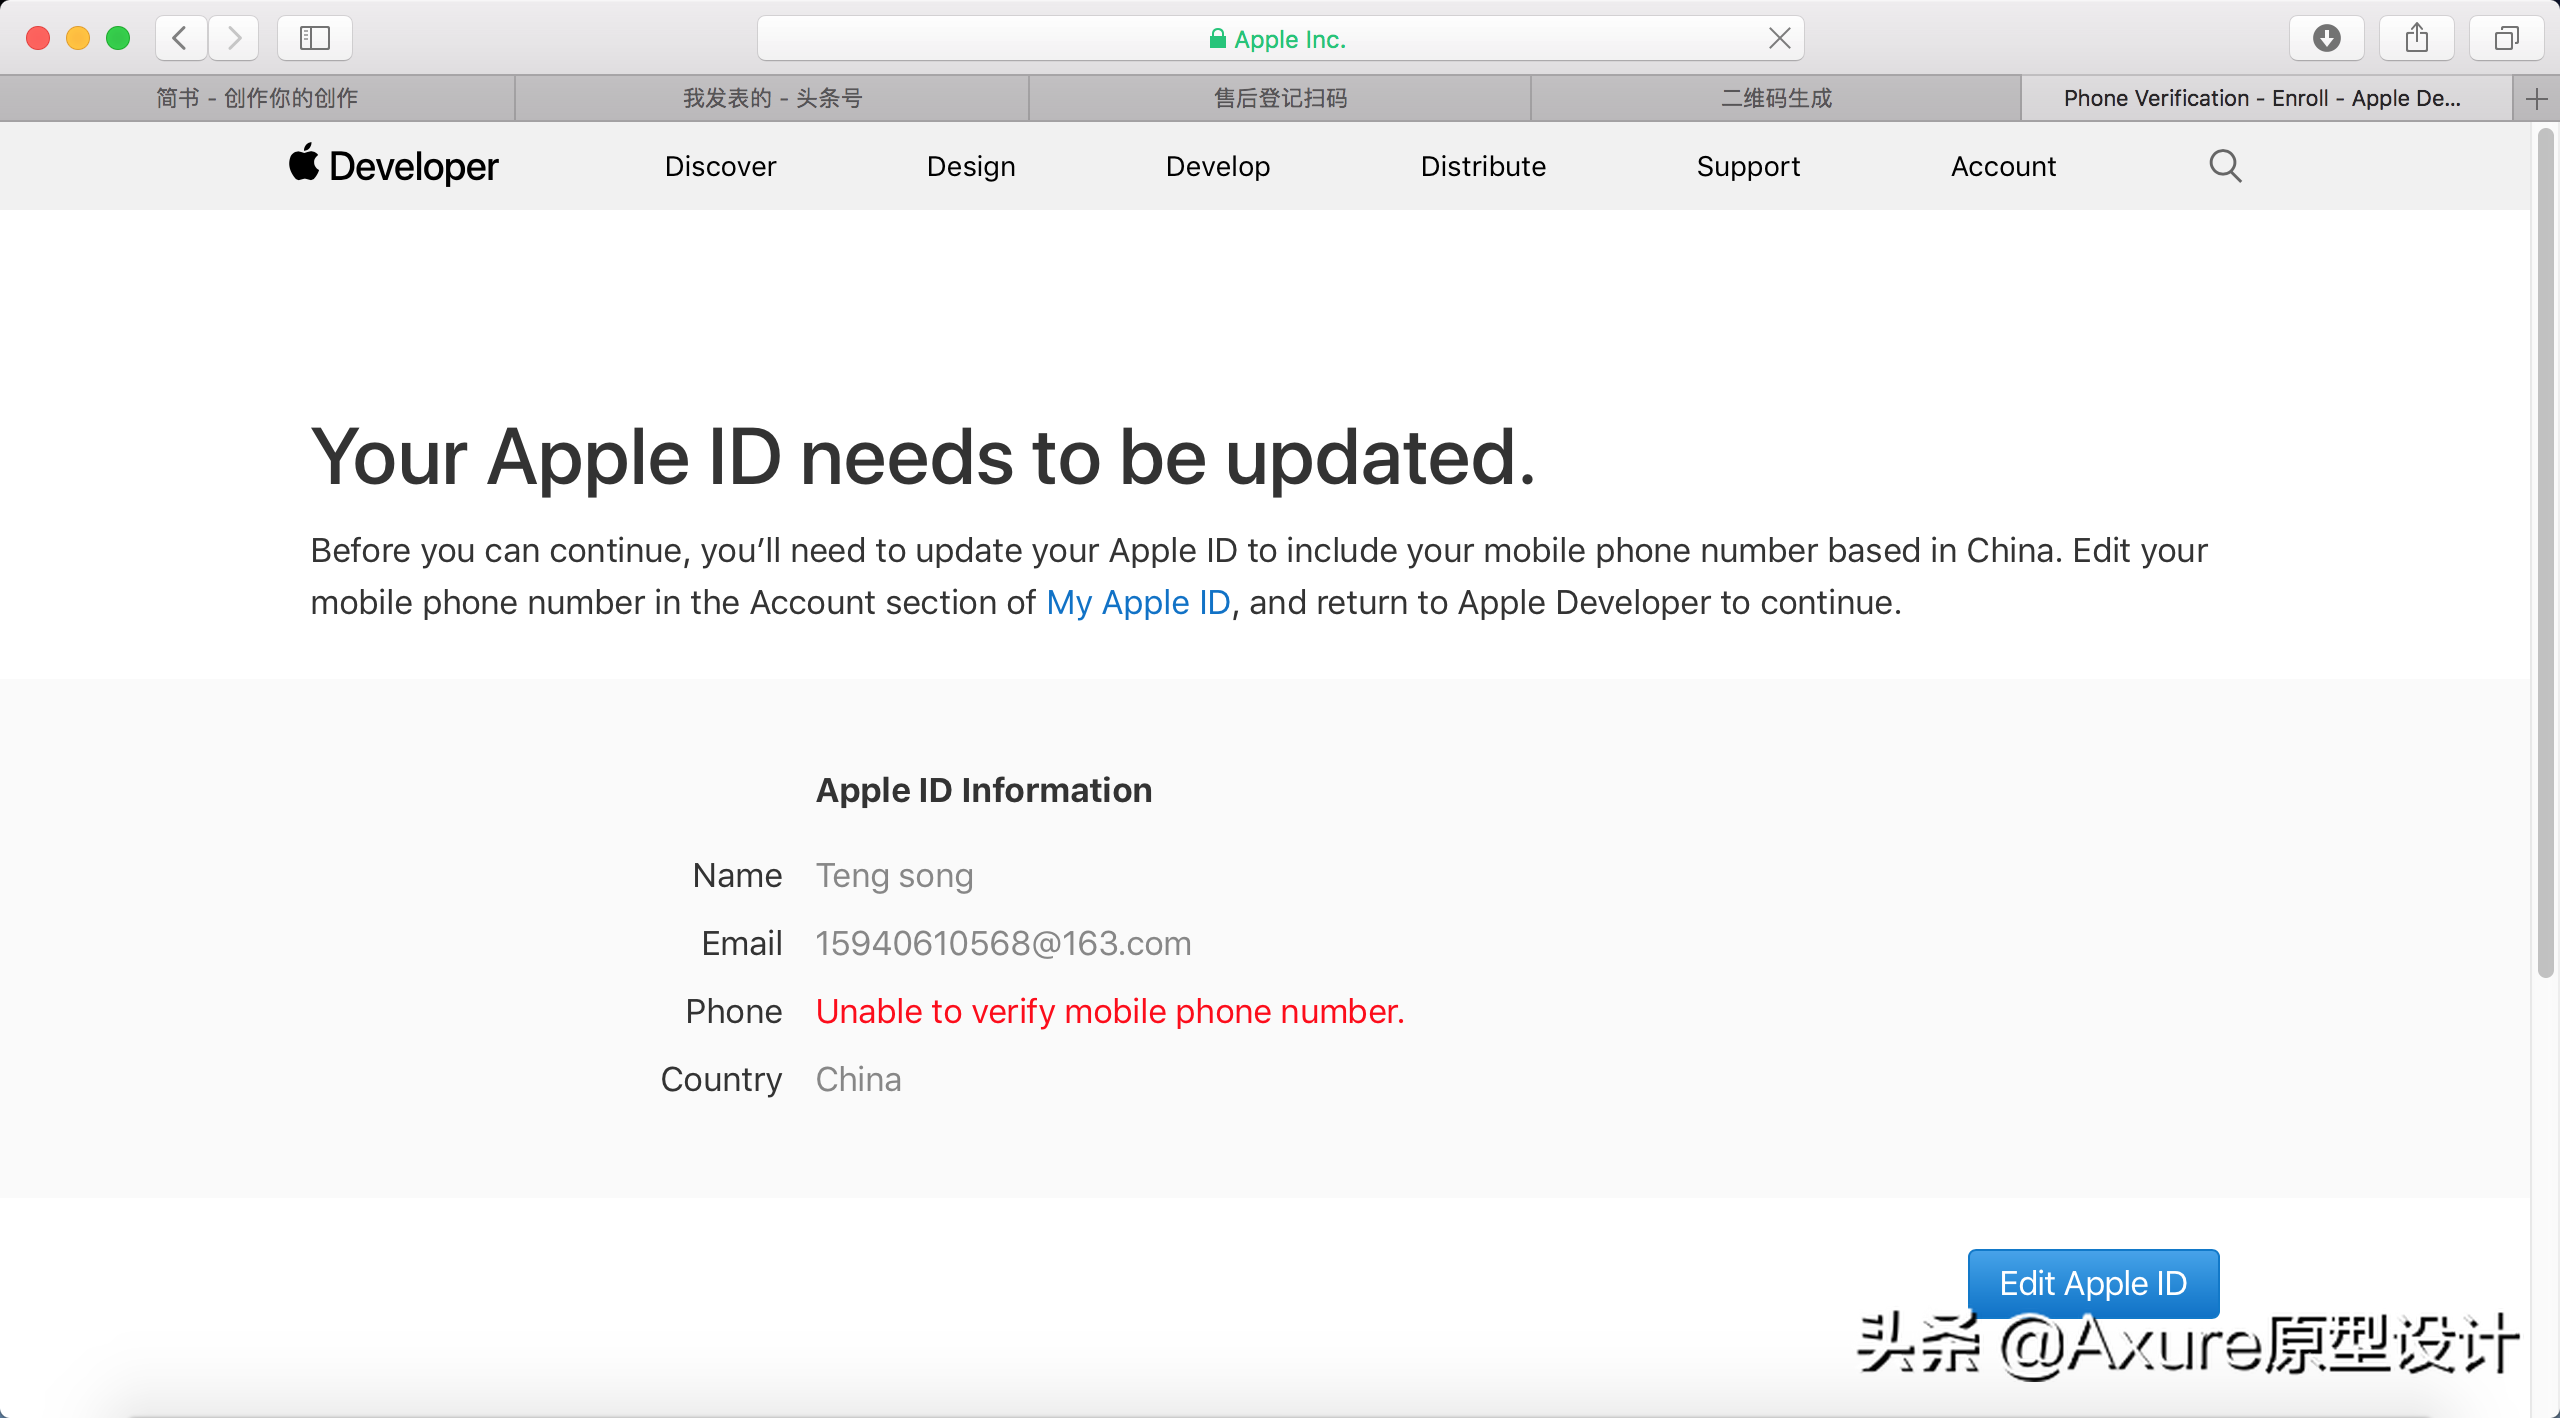Open search magnifier on Developer nav

(x=2225, y=166)
